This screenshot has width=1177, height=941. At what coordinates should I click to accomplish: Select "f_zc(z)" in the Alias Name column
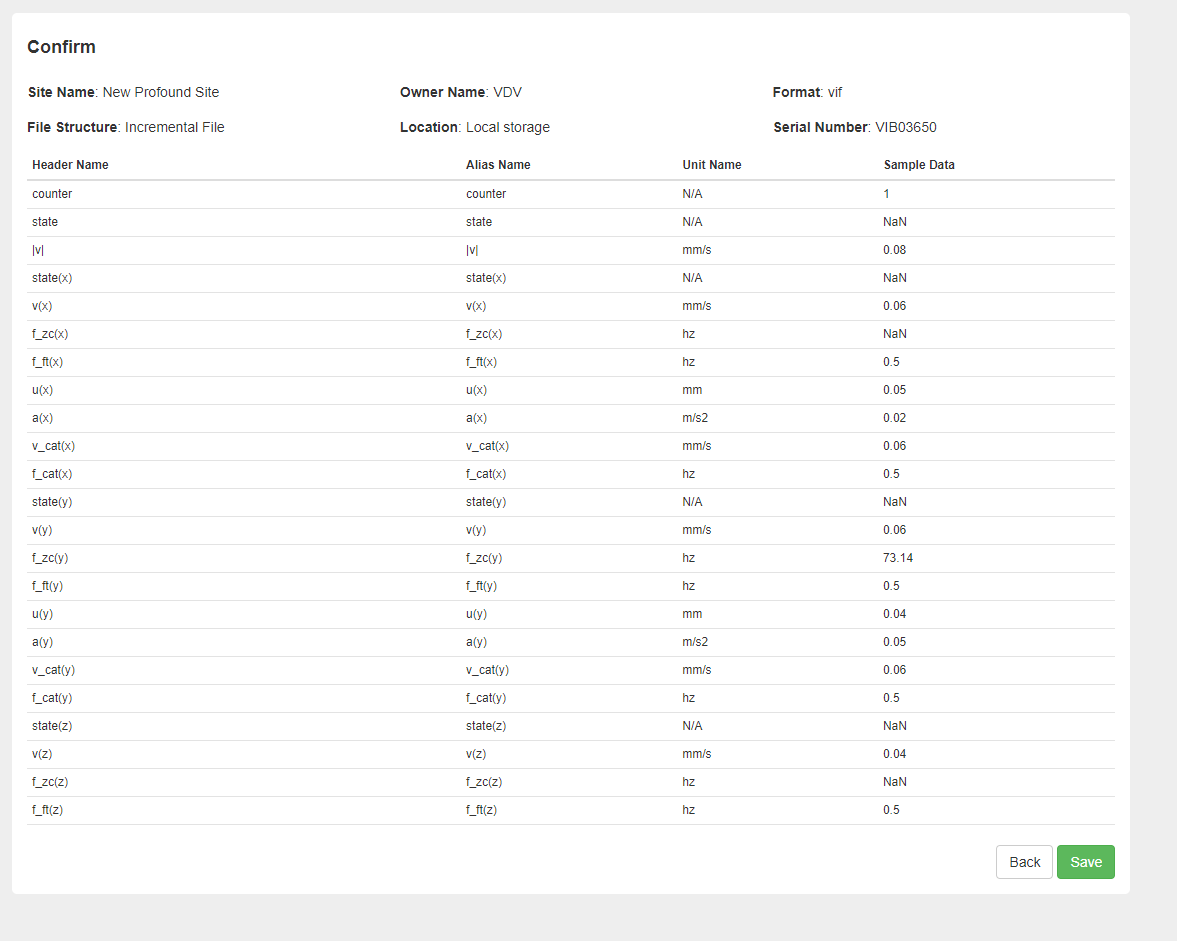[483, 782]
